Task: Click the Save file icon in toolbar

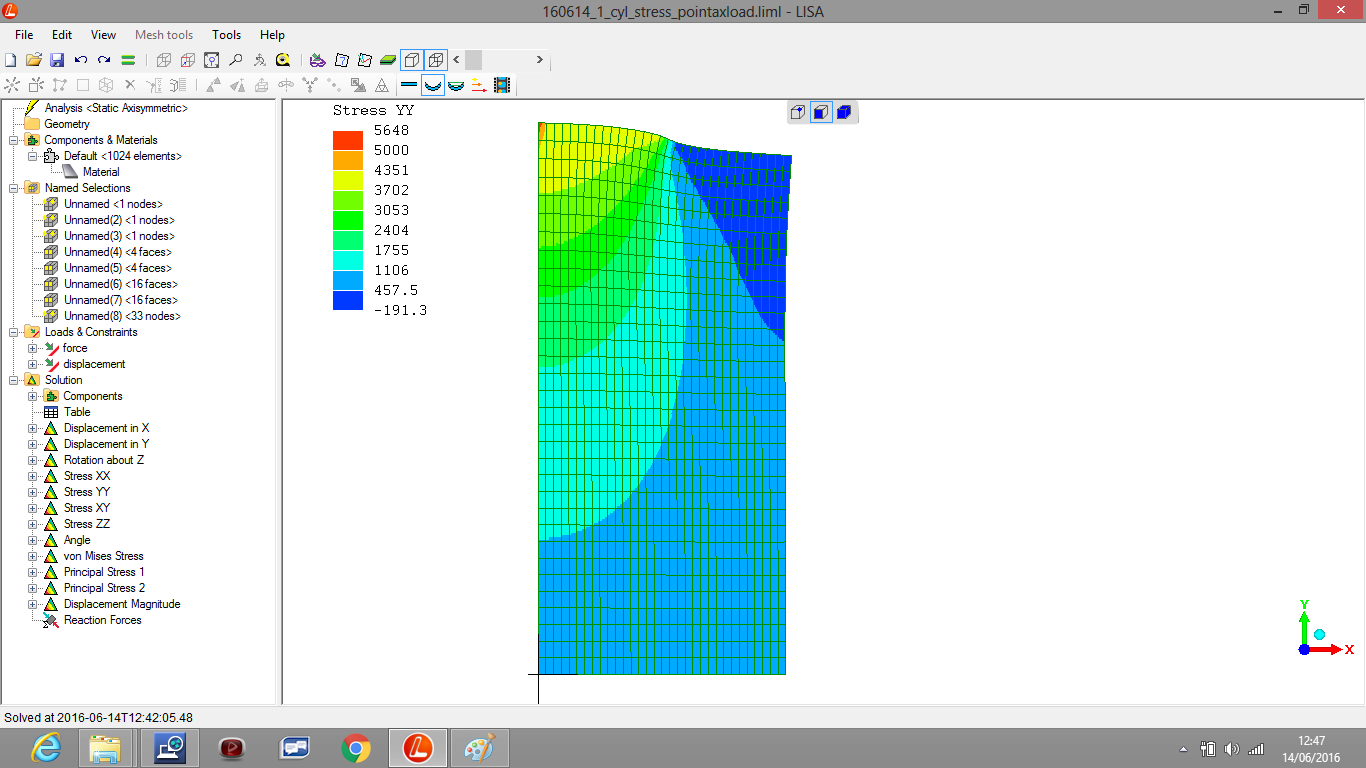Action: (57, 60)
